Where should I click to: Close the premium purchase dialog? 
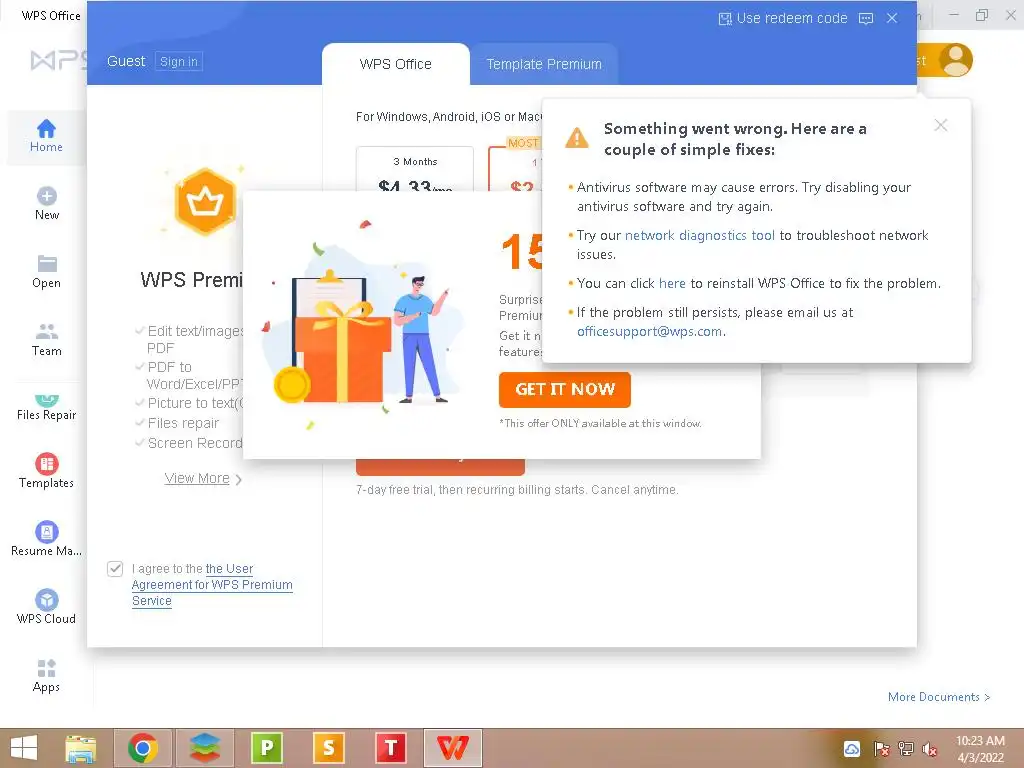tap(892, 18)
